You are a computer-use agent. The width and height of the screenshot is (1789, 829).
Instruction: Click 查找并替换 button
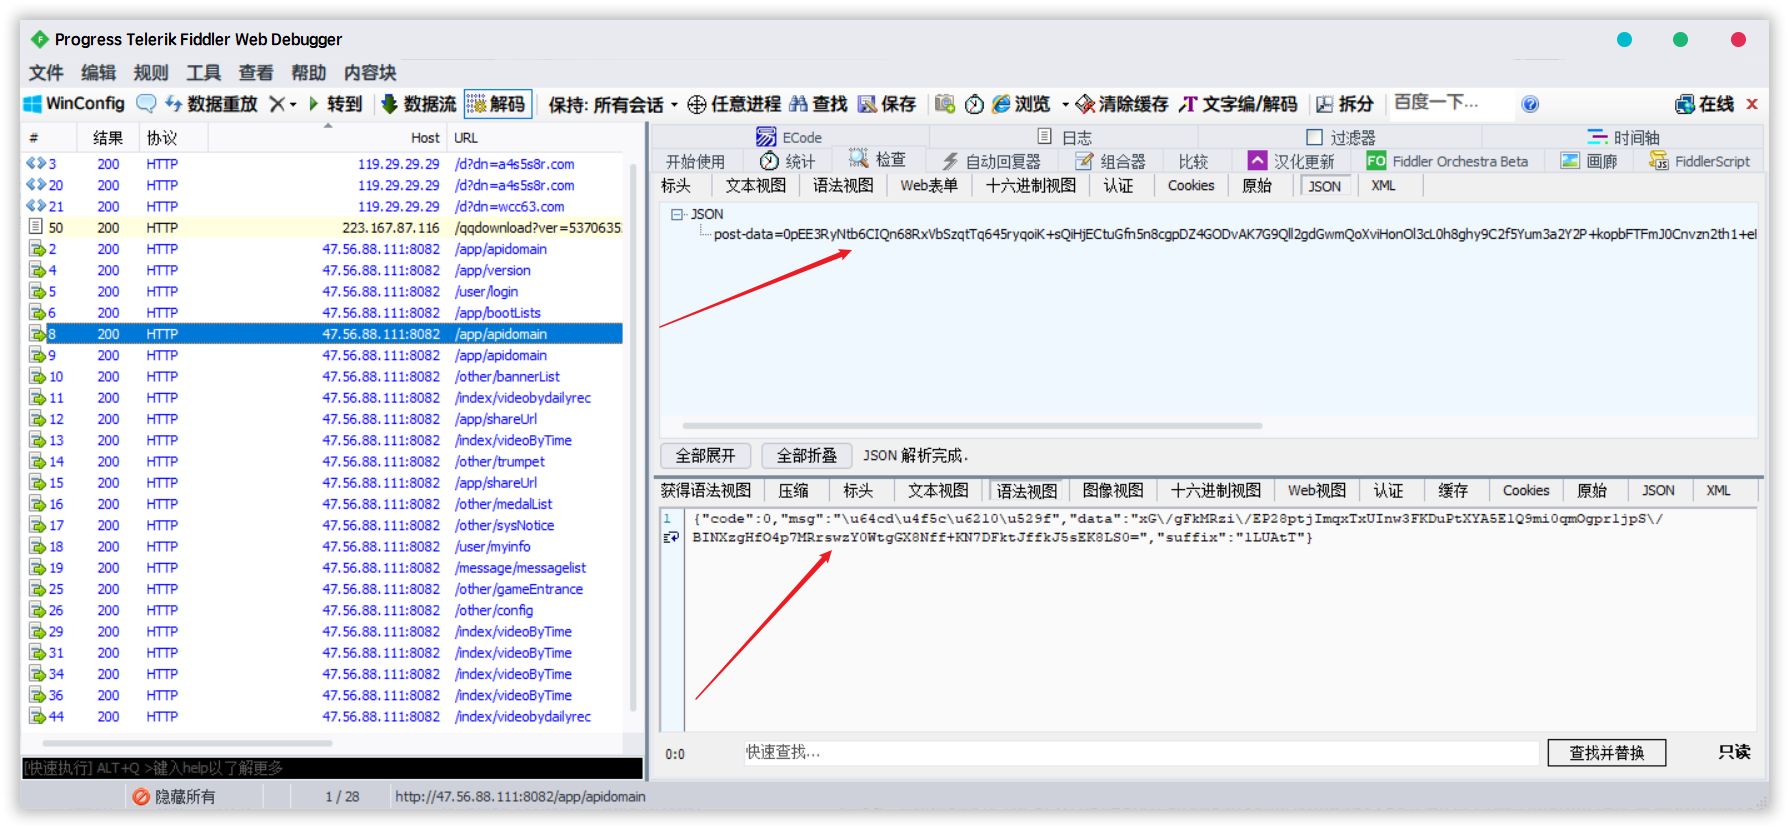coord(1606,753)
